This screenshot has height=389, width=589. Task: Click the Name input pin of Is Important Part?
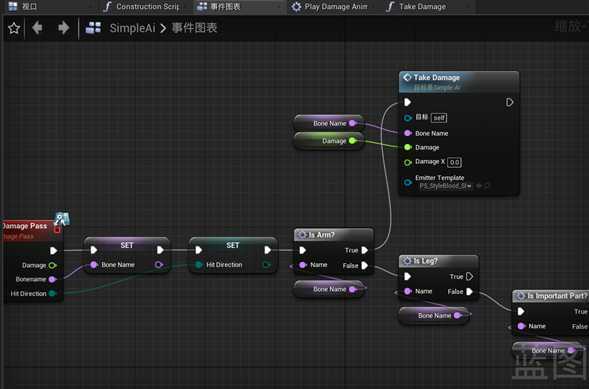pyautogui.click(x=521, y=326)
